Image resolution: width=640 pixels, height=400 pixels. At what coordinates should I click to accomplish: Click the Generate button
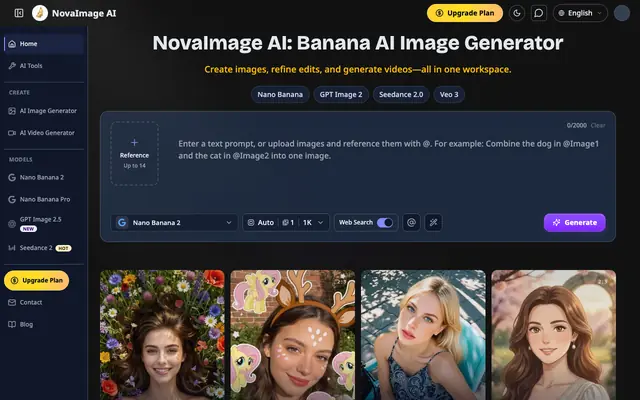(575, 222)
